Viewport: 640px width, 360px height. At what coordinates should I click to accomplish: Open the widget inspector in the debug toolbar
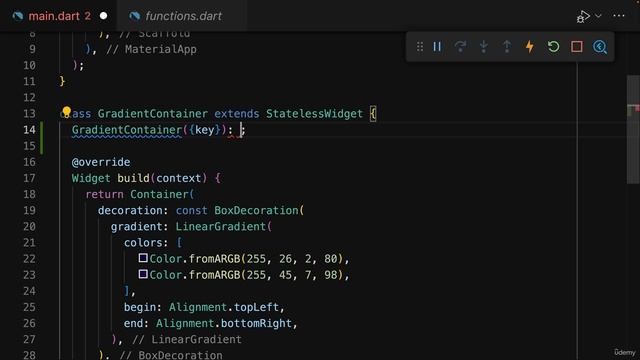pyautogui.click(x=600, y=47)
